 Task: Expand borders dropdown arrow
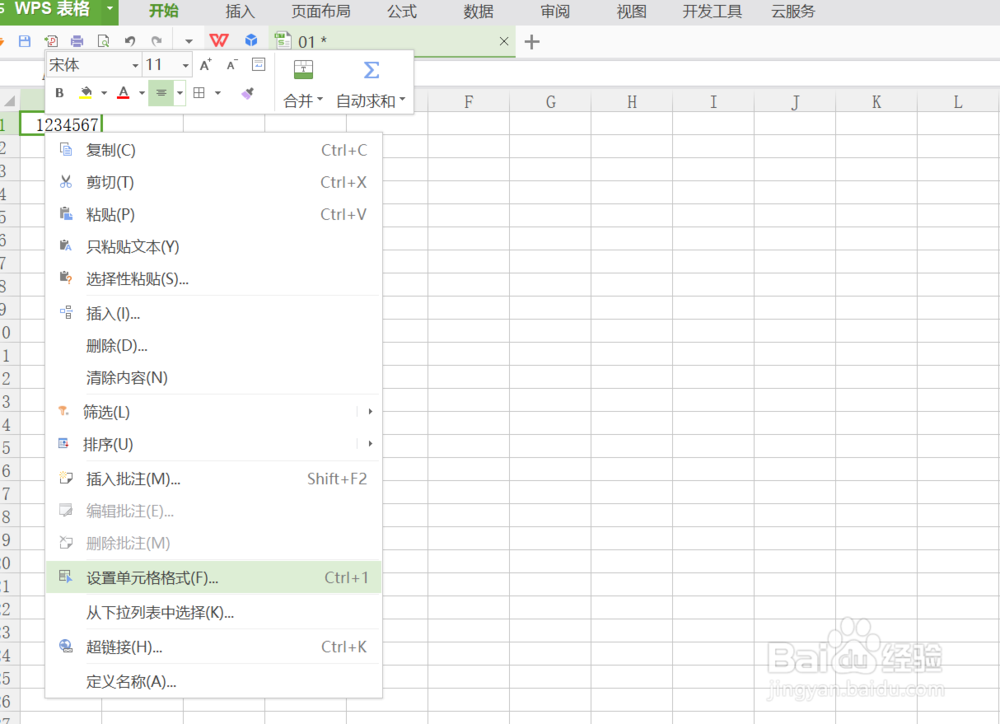tap(217, 93)
